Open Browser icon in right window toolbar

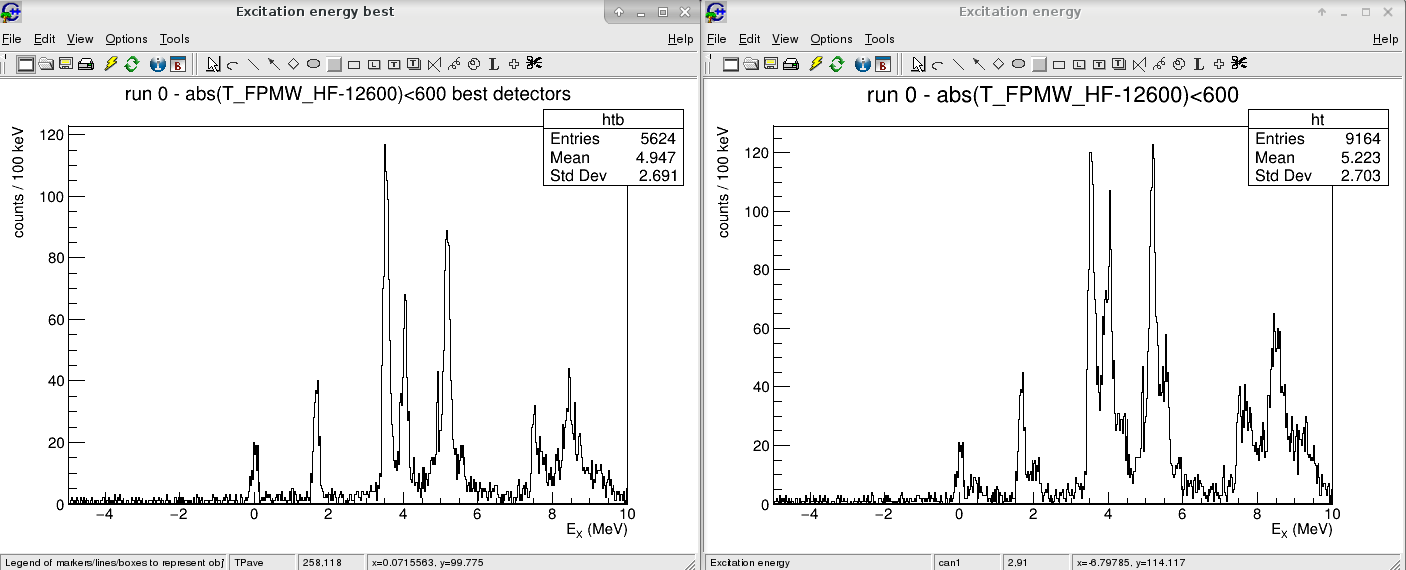883,64
